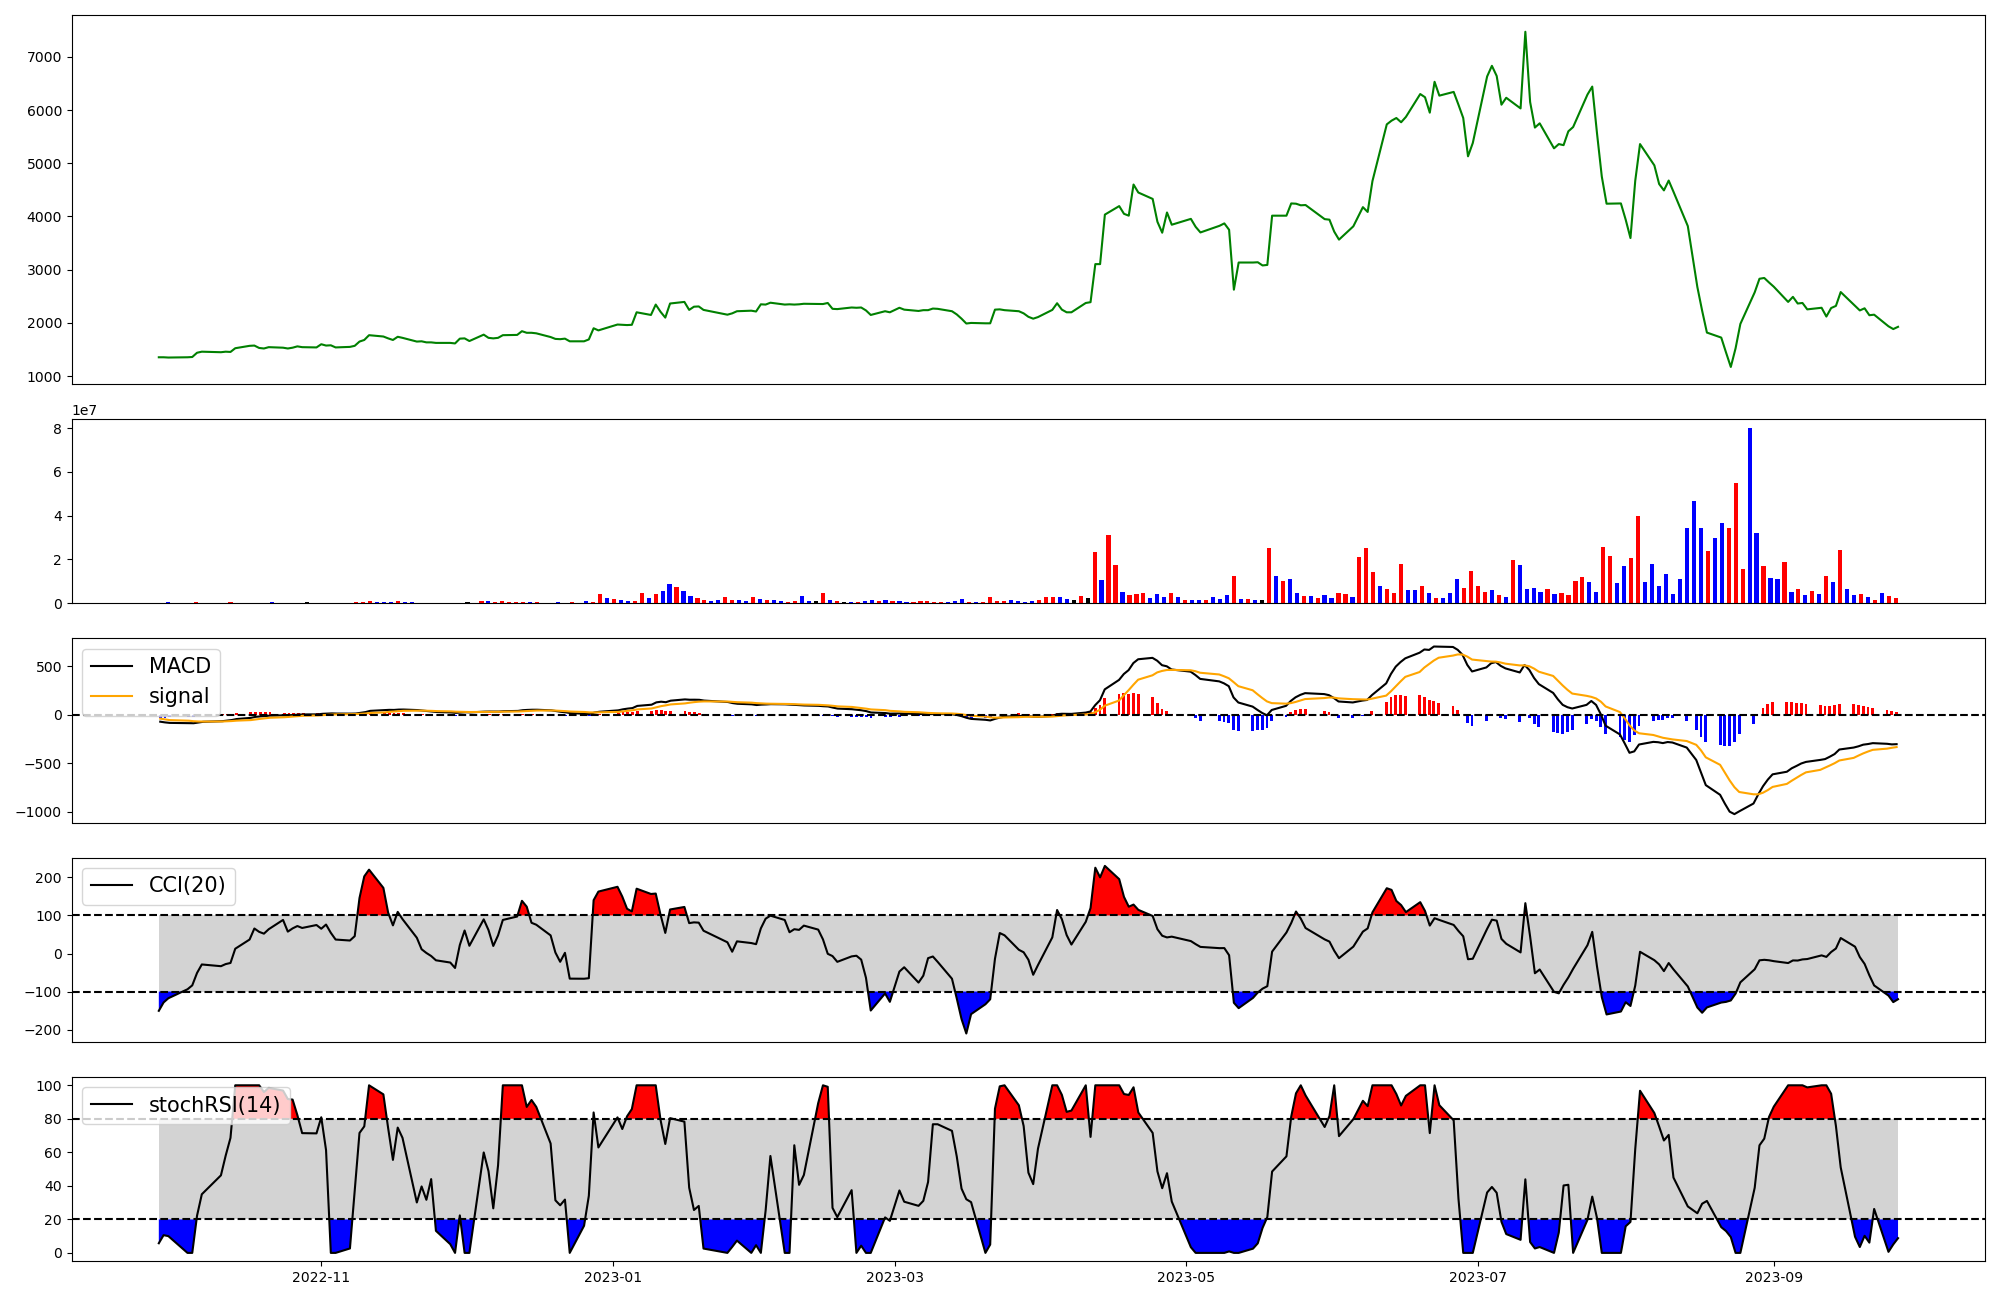Click the highest price peak above 7000
The height and width of the screenshot is (1300, 2000).
tap(1524, 33)
